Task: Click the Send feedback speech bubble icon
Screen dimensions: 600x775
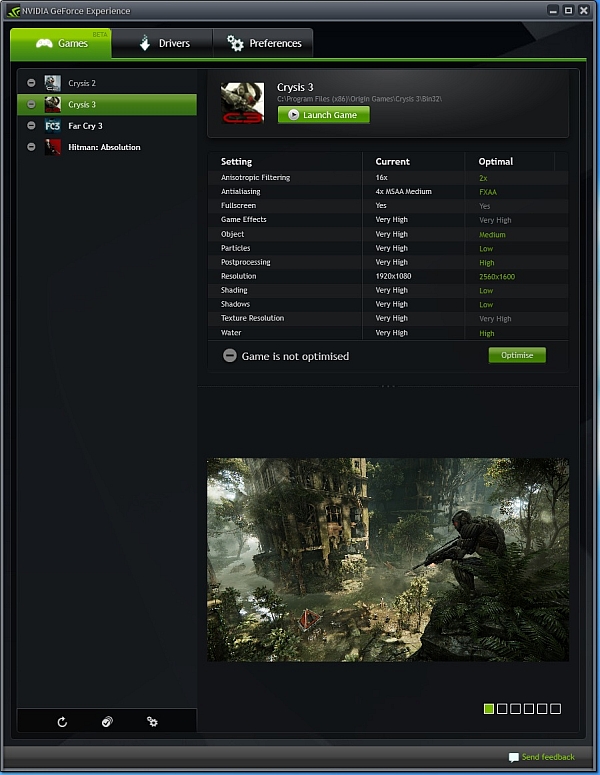Action: (x=513, y=758)
